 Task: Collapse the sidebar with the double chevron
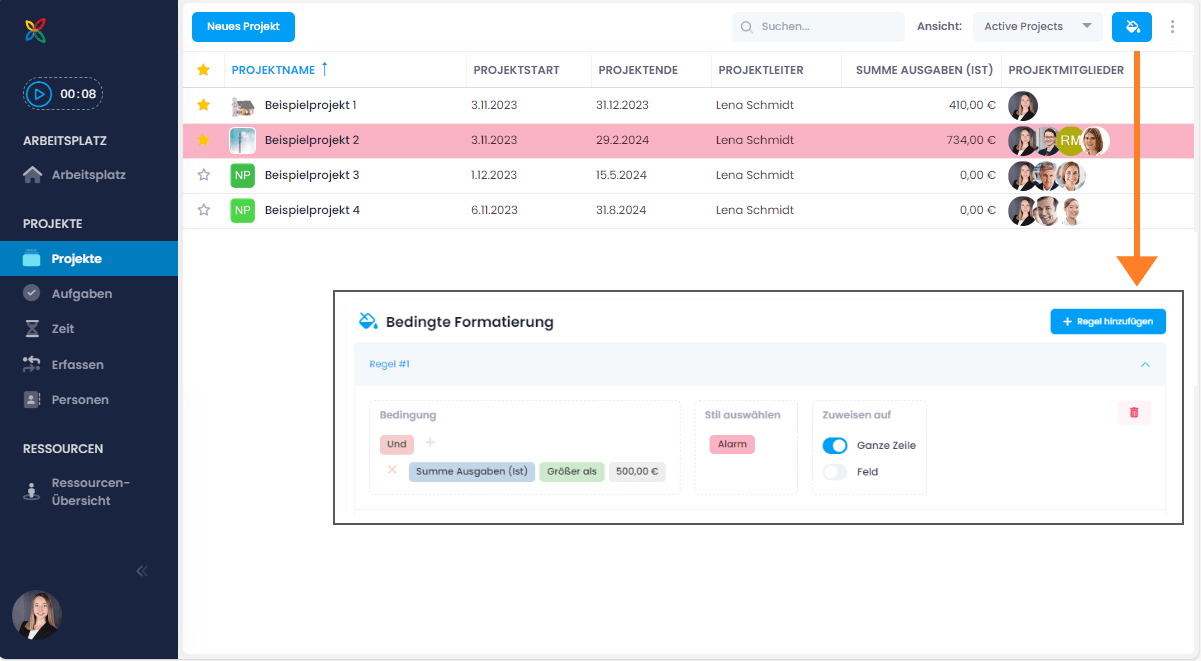(x=142, y=571)
